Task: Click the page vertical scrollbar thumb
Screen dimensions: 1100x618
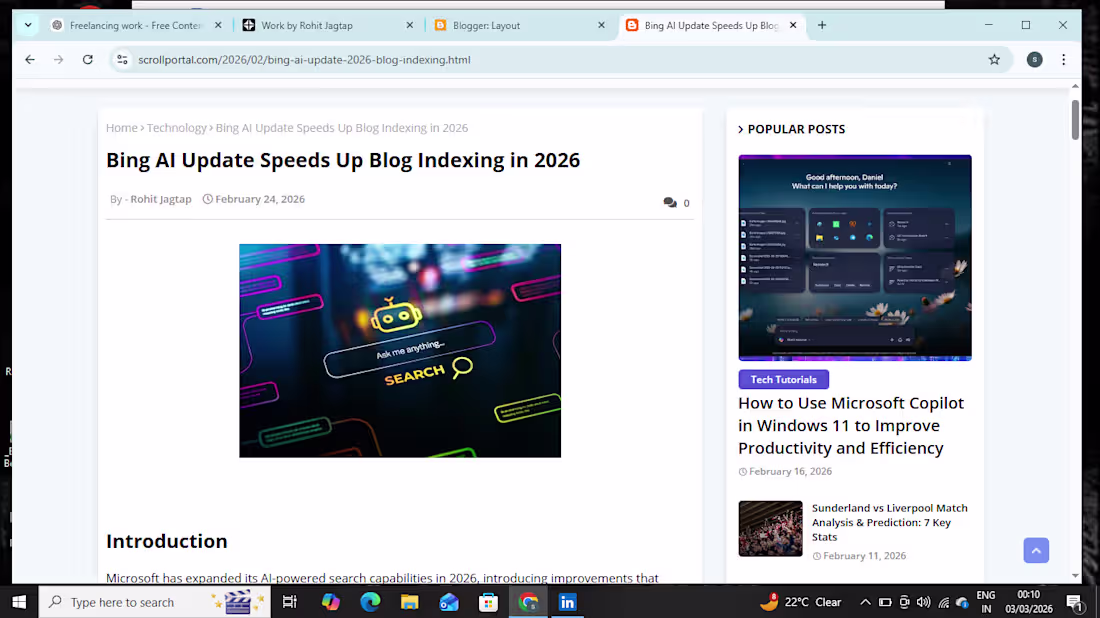Action: [1075, 120]
